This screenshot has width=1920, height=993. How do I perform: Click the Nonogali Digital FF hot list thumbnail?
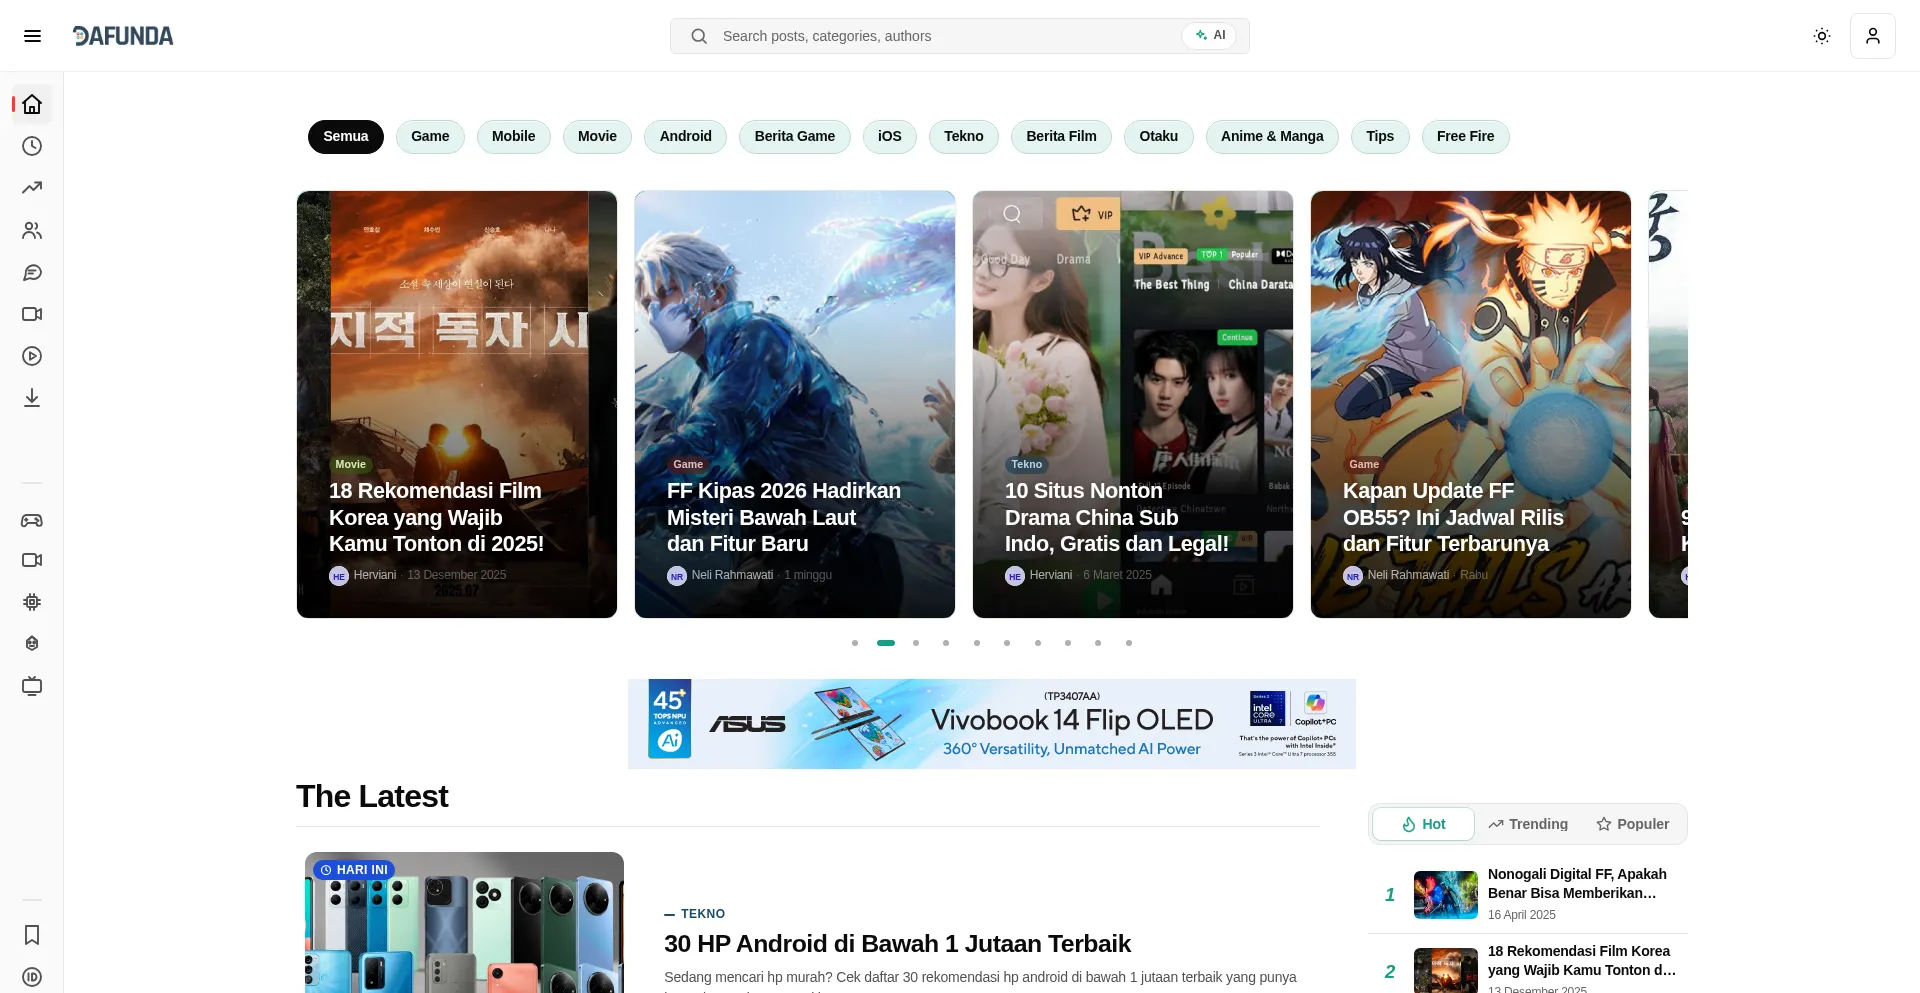(1446, 895)
